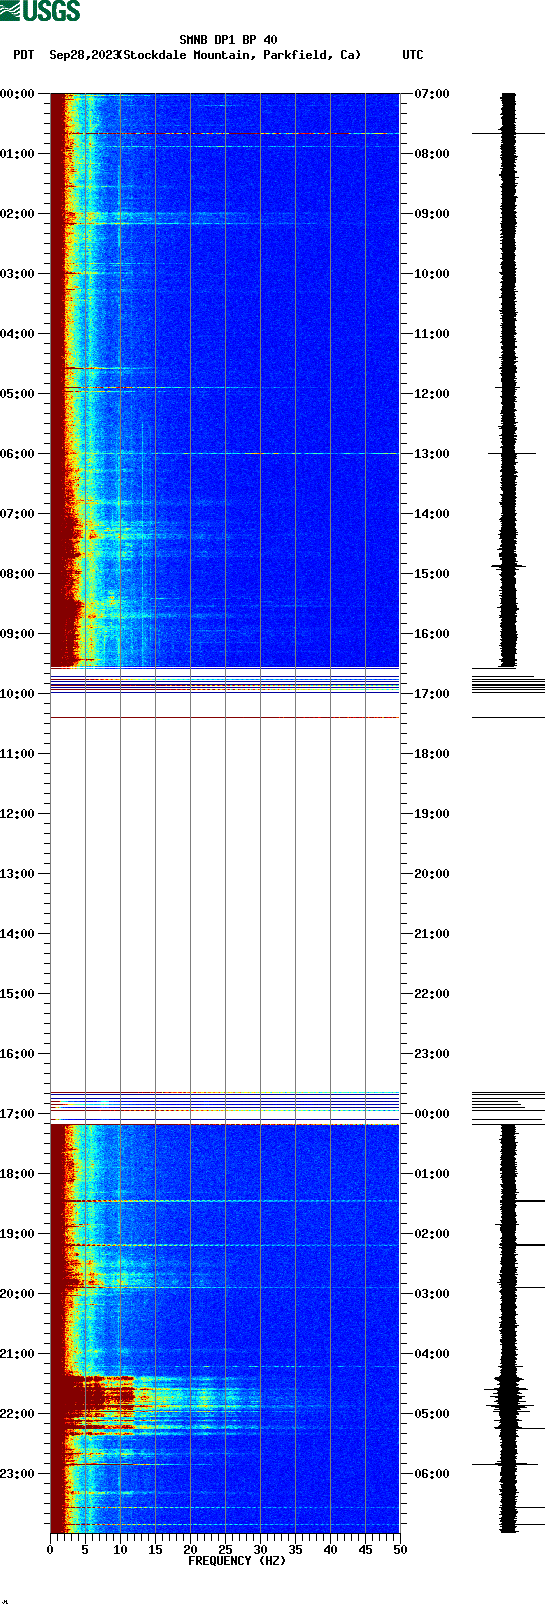Click the PDT time label 07:00
Screen dimensions: 552x1613
[x=18, y=514]
